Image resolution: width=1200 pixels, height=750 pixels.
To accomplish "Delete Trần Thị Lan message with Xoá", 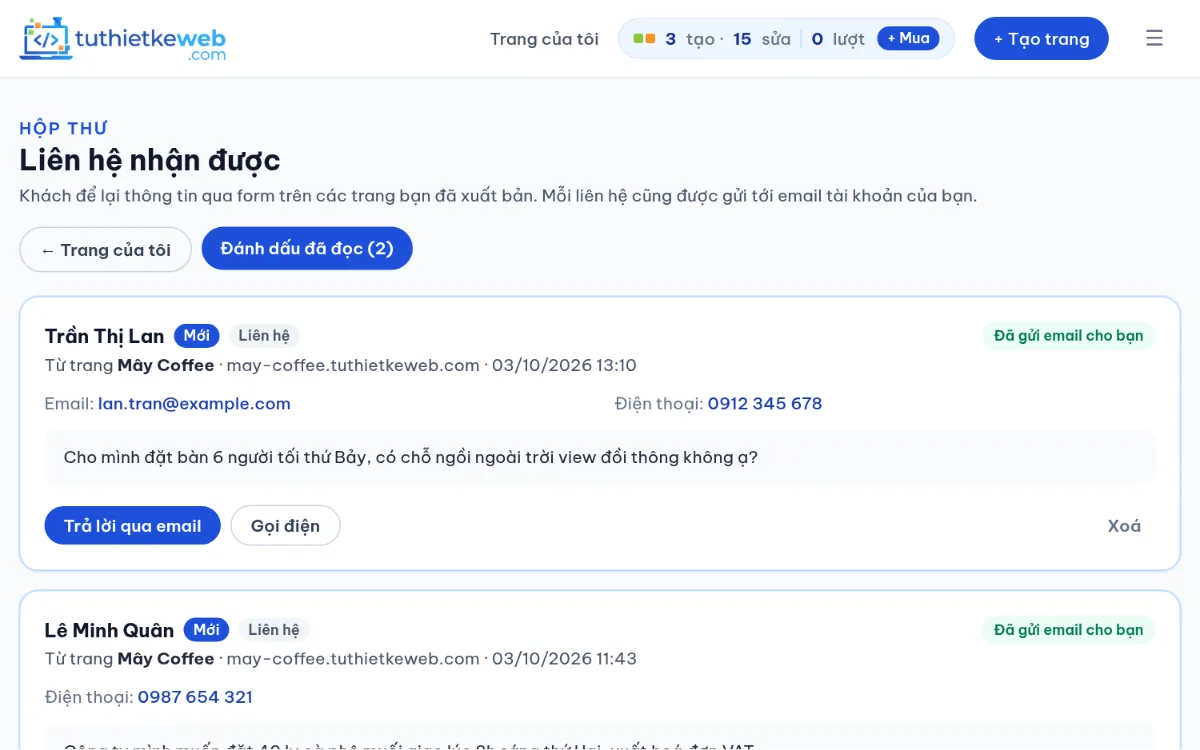I will 1124,526.
